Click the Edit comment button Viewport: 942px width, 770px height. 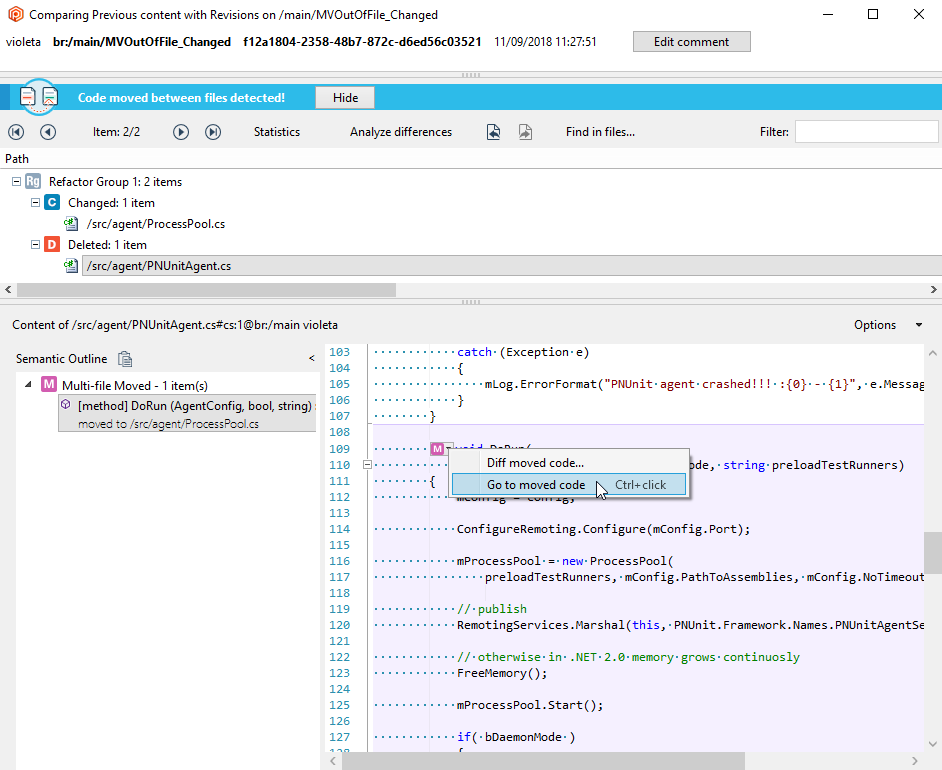click(x=691, y=41)
